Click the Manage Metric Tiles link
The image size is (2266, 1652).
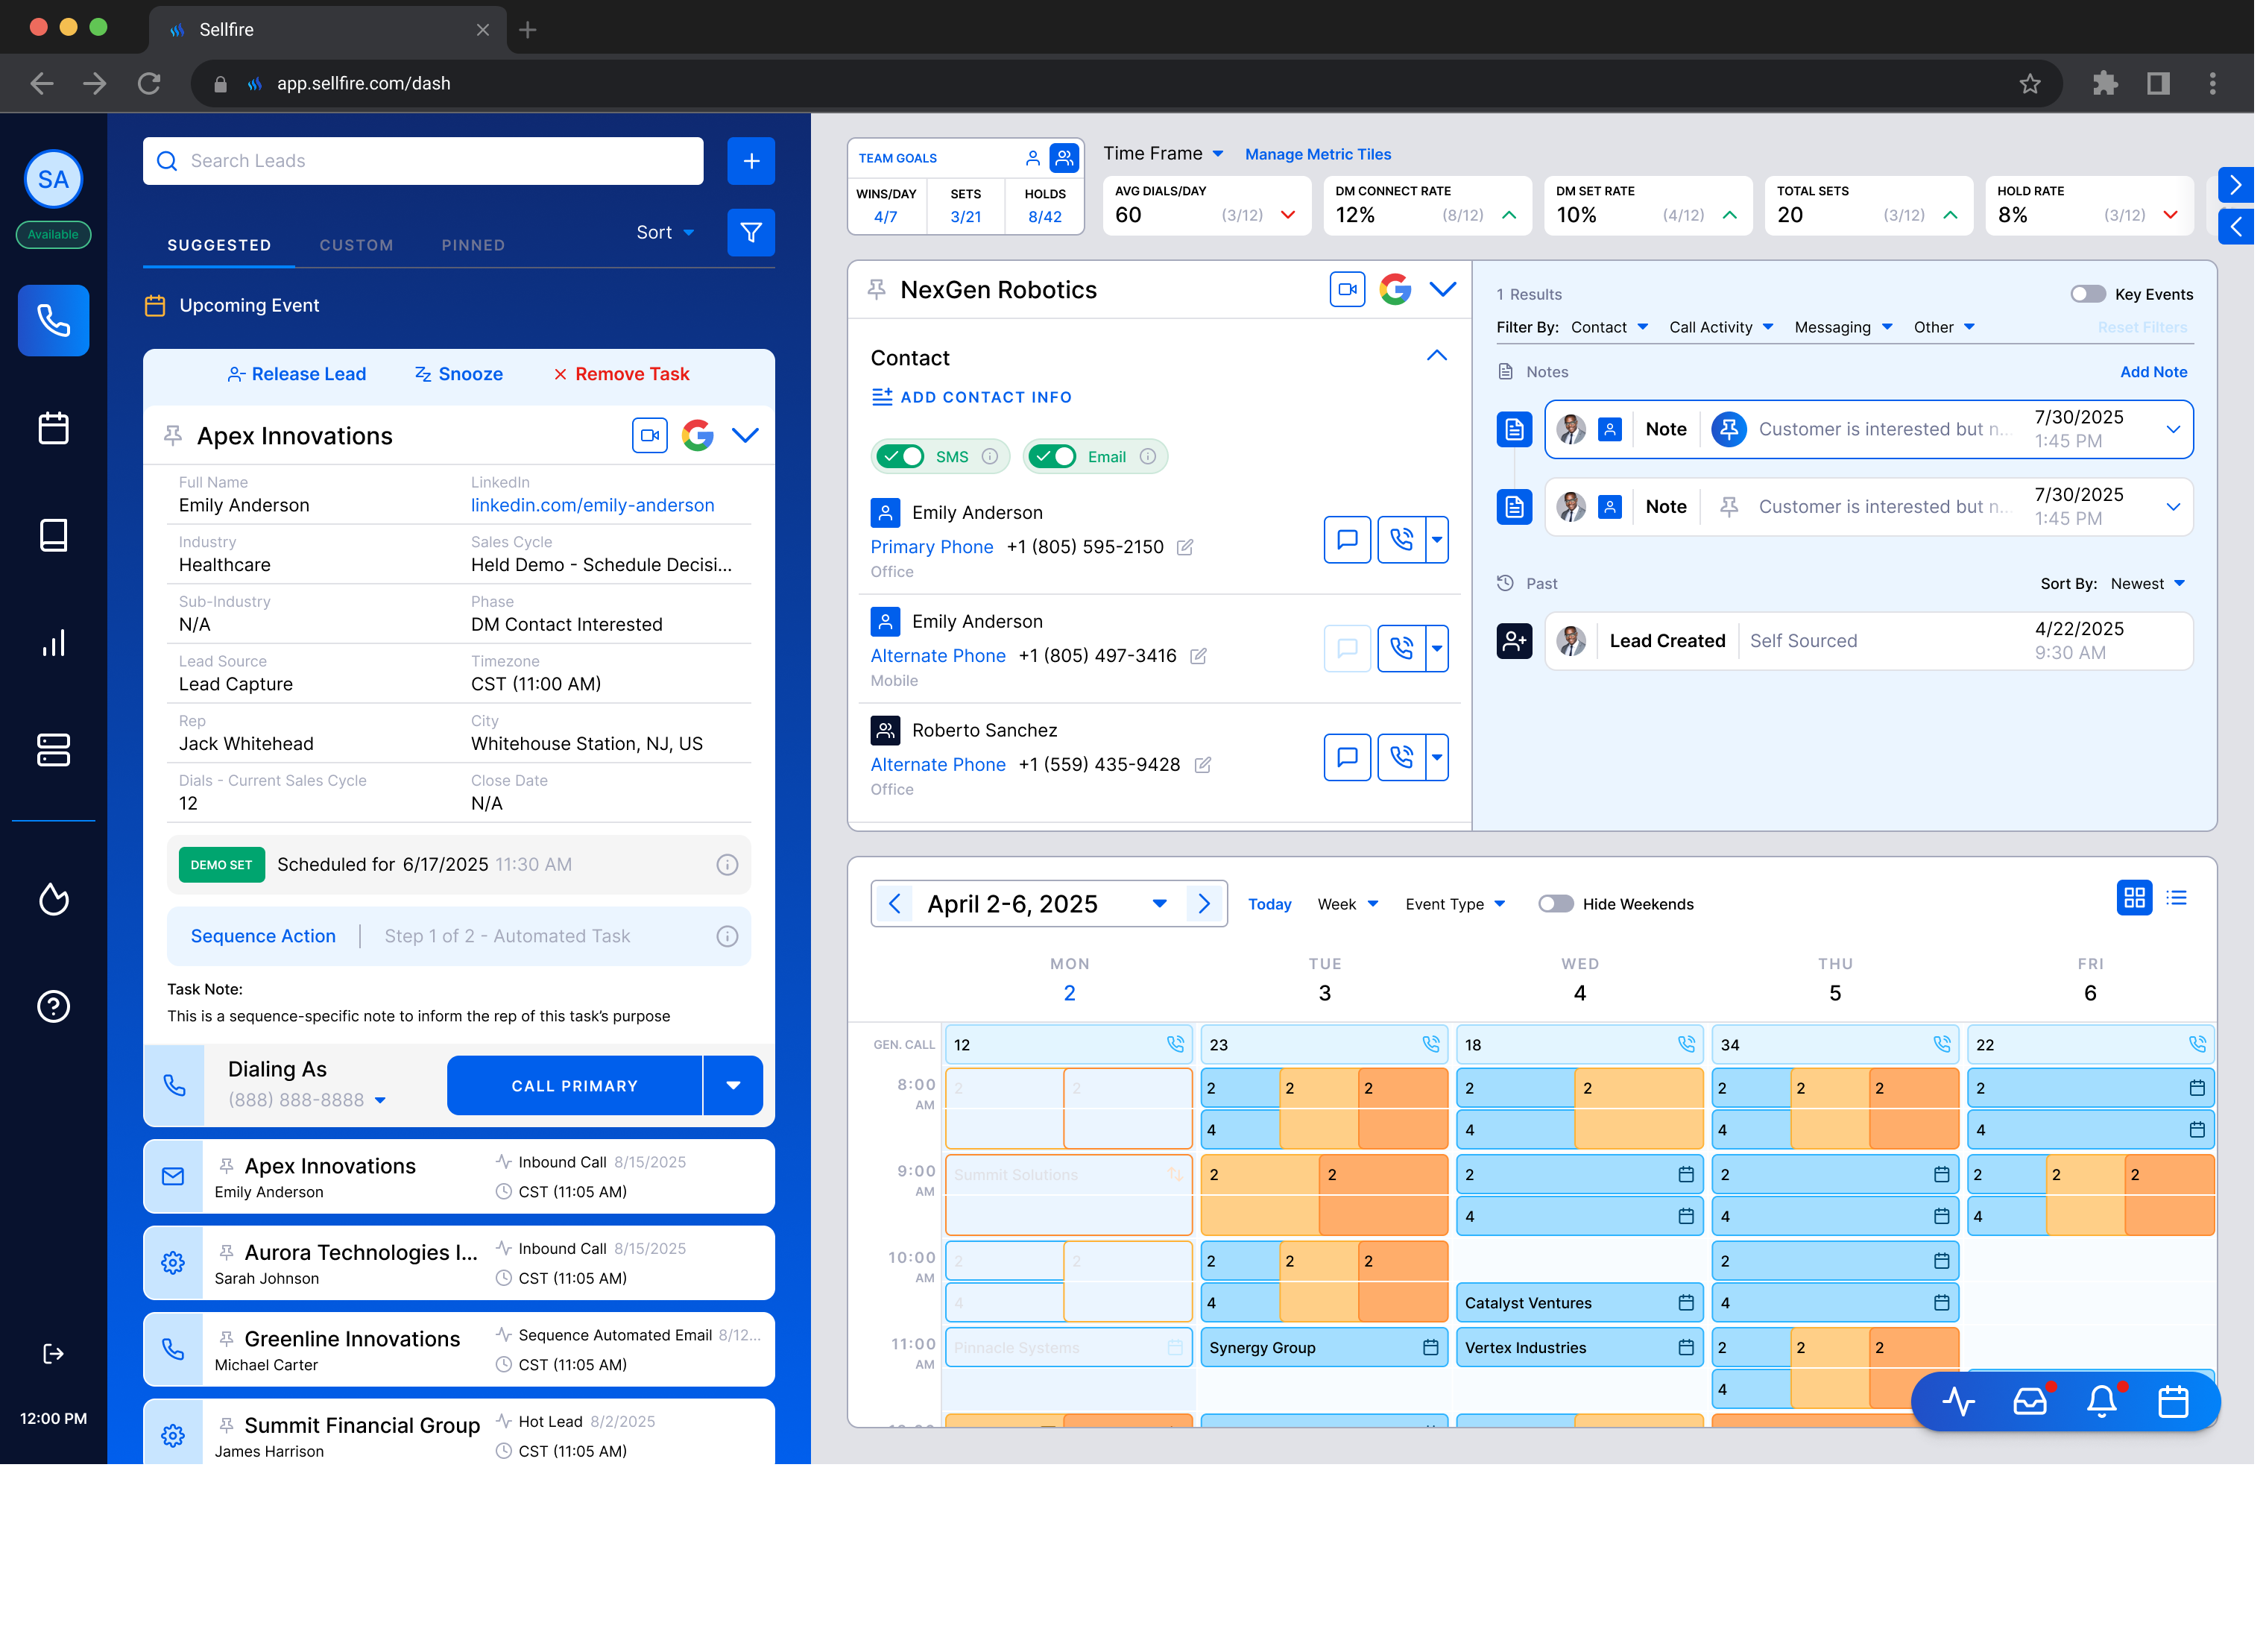1317,154
